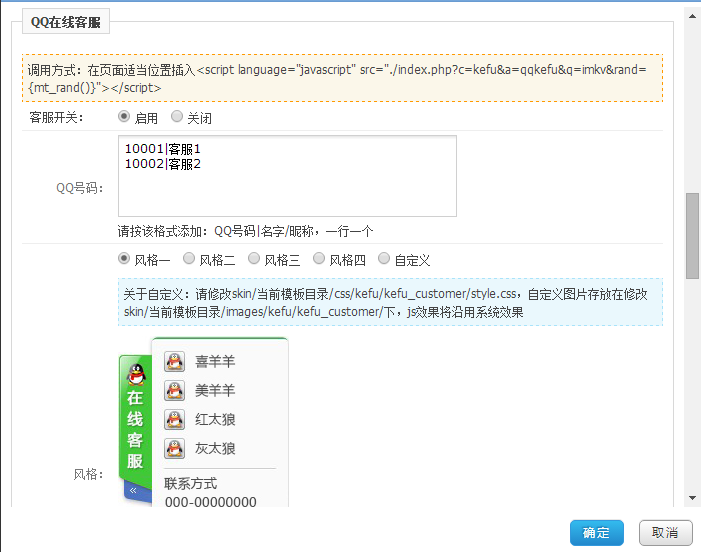Choose the 风格四 style option
The image size is (701, 552).
(319, 259)
